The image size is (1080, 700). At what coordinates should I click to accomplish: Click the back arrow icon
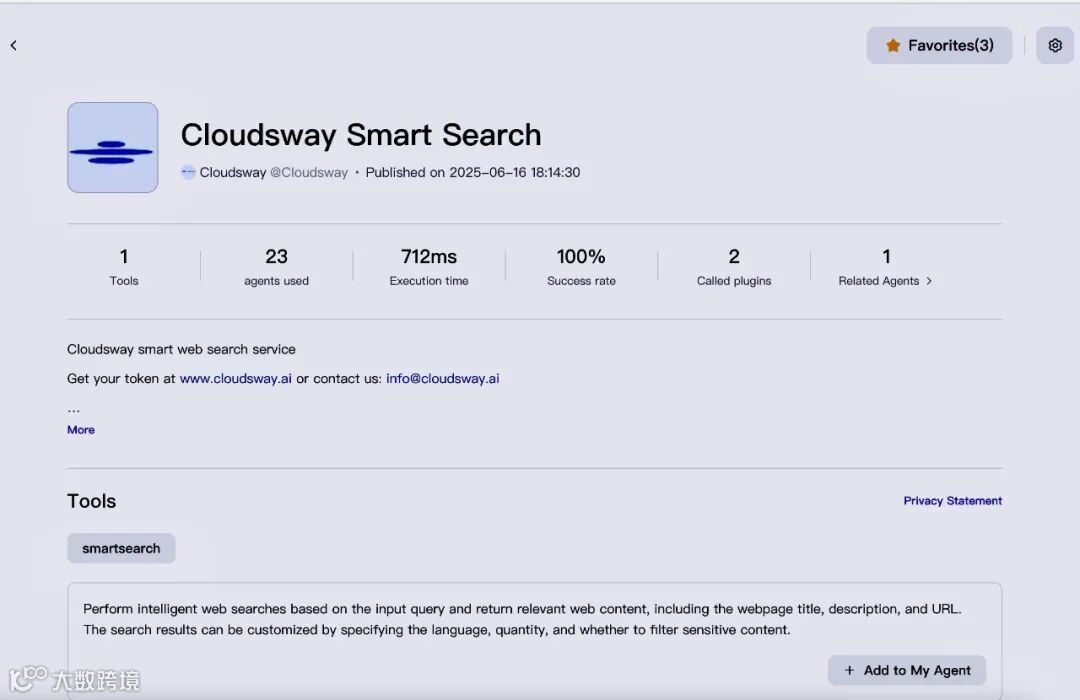point(13,45)
